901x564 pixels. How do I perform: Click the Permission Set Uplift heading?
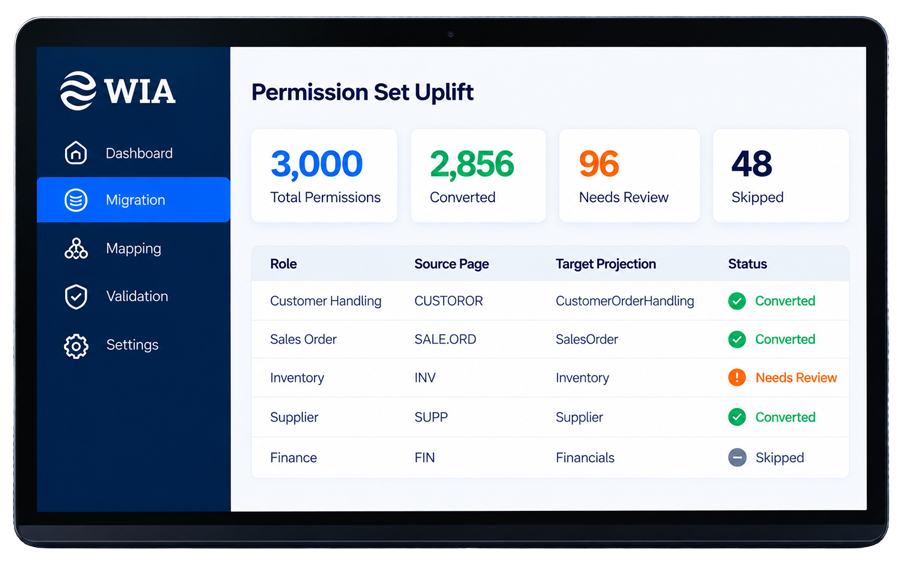[363, 92]
